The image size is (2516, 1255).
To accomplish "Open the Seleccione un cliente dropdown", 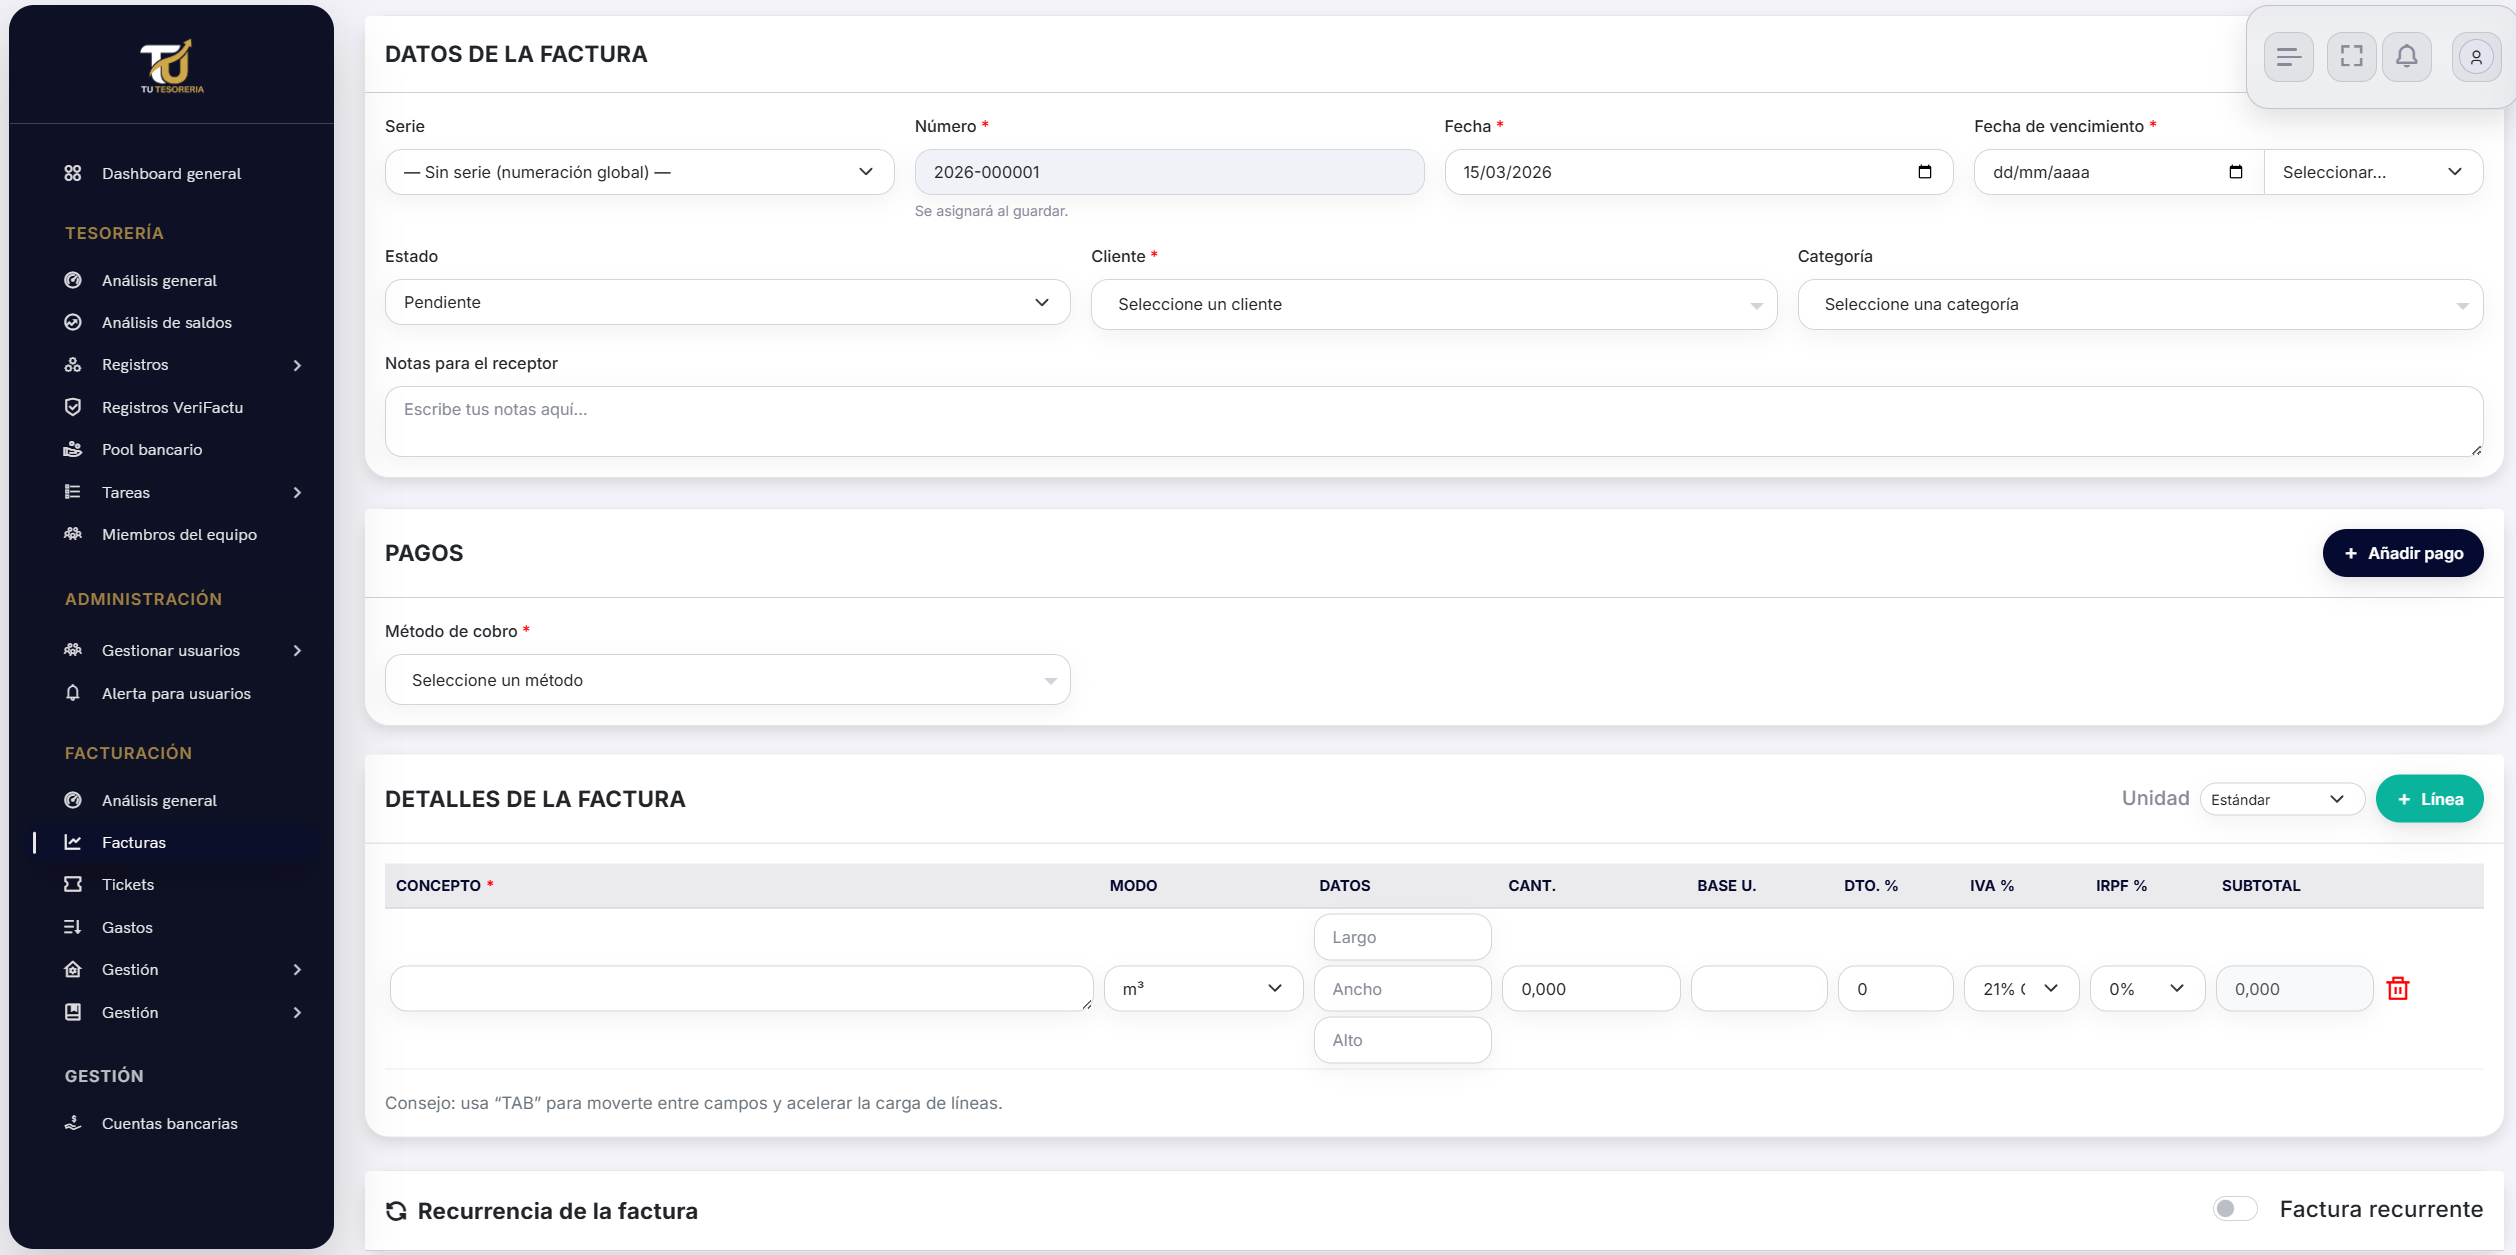I will (1434, 304).
